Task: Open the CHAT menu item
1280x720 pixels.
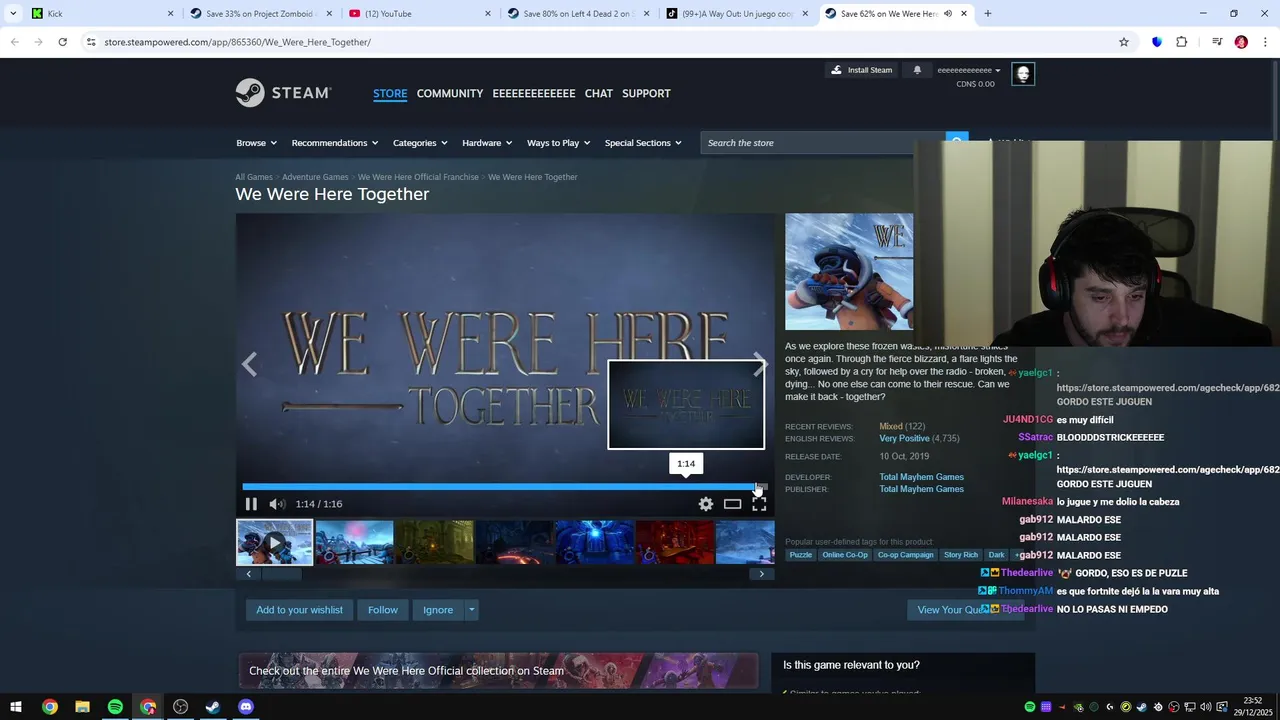Action: point(599,93)
